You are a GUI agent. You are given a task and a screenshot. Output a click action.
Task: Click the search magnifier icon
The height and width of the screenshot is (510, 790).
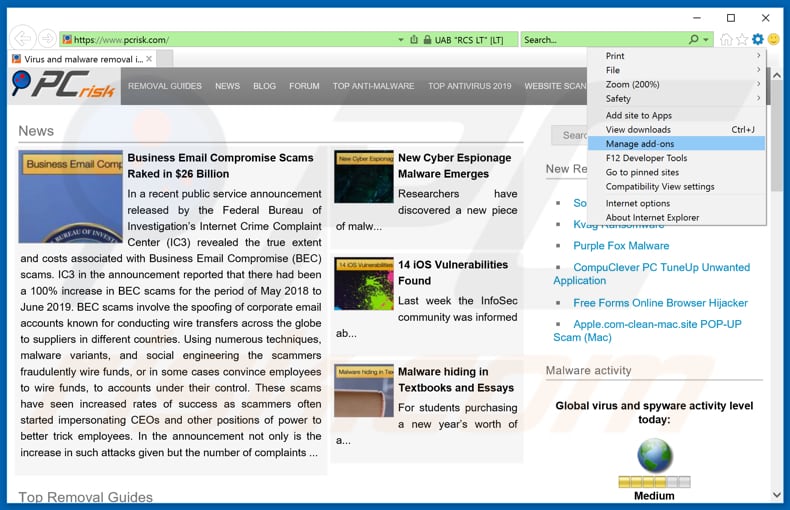click(694, 39)
